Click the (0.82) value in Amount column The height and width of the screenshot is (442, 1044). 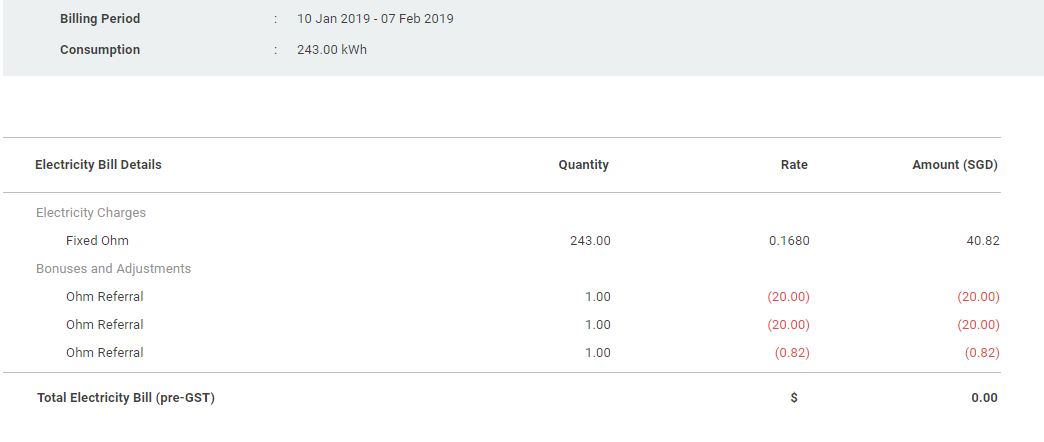click(982, 353)
